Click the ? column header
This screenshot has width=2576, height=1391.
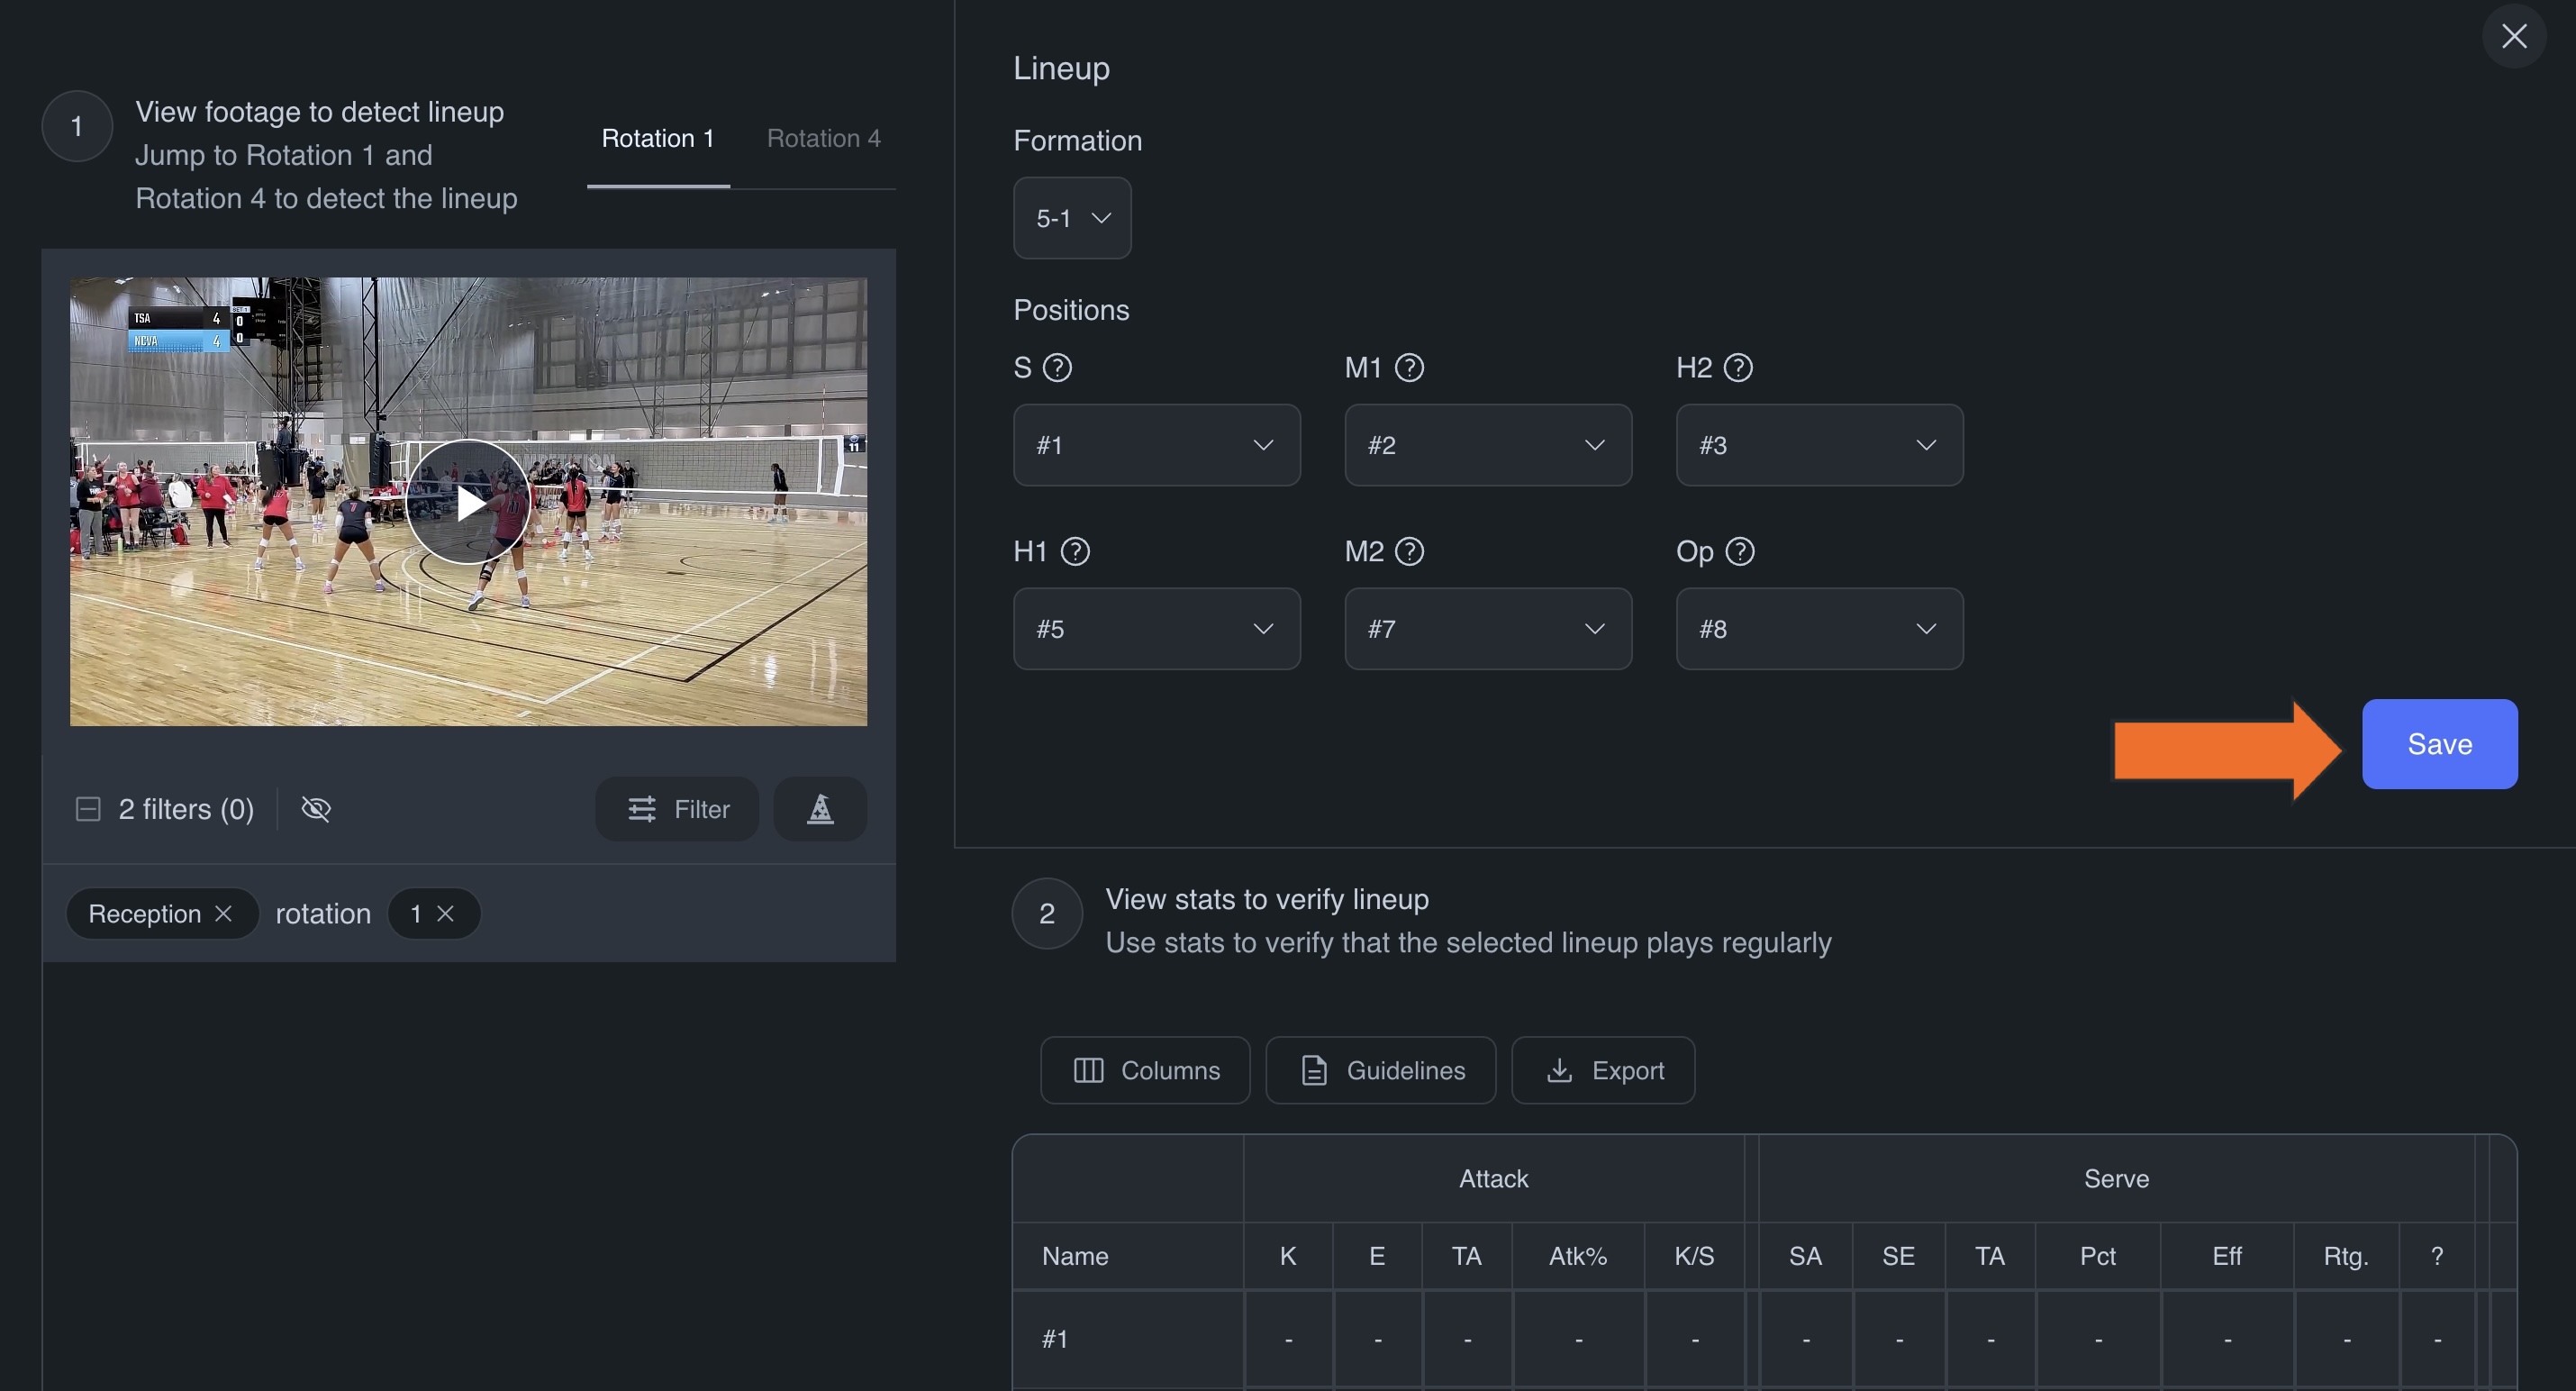(x=2437, y=1256)
